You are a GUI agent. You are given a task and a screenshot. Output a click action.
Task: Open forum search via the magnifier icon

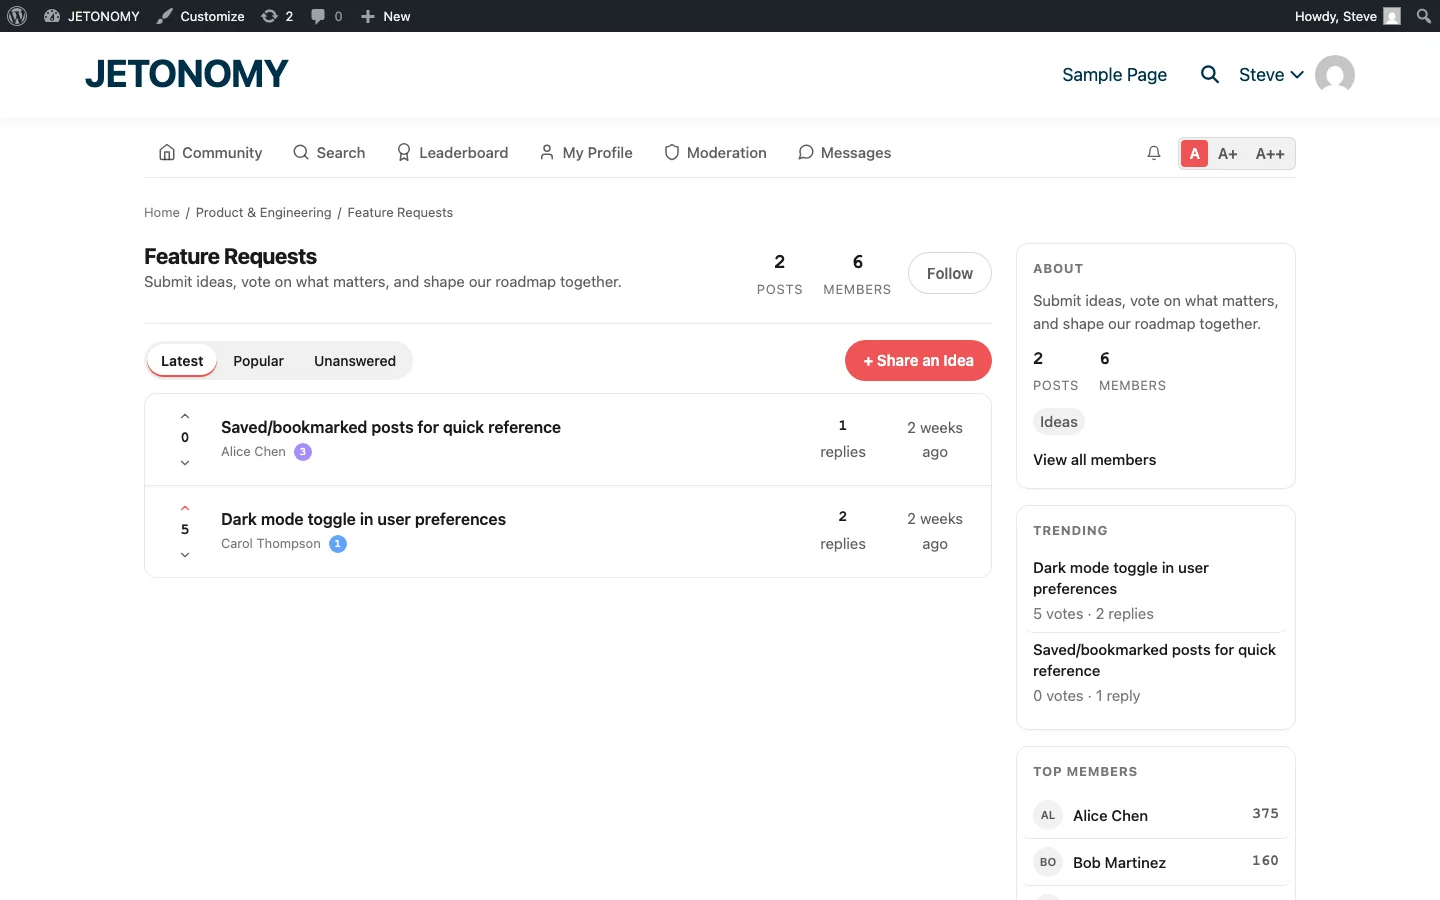(300, 152)
